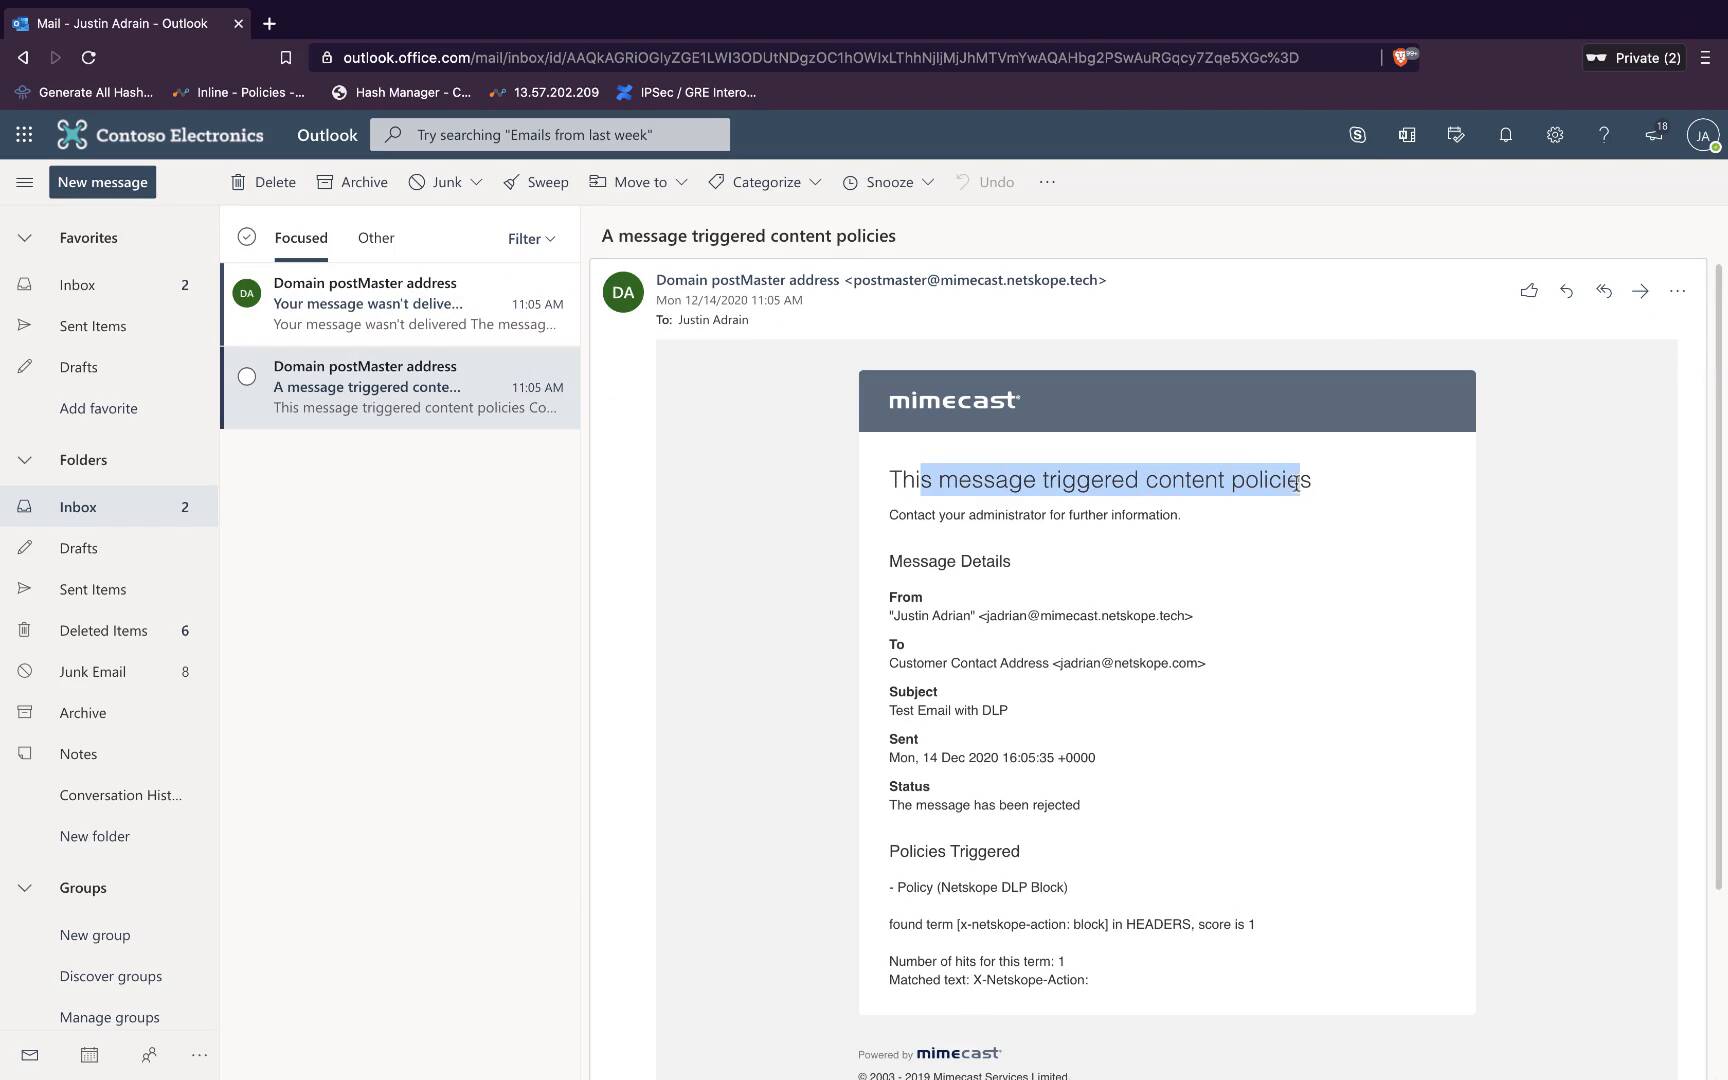Click the search mail box

click(x=550, y=135)
